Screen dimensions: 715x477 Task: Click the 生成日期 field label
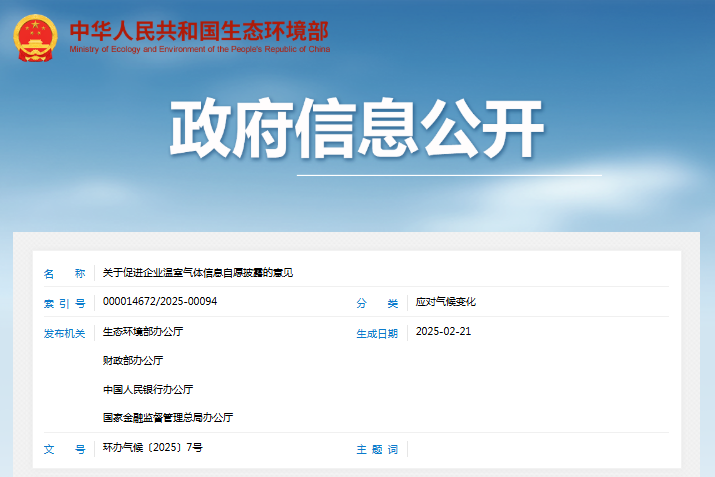click(377, 333)
